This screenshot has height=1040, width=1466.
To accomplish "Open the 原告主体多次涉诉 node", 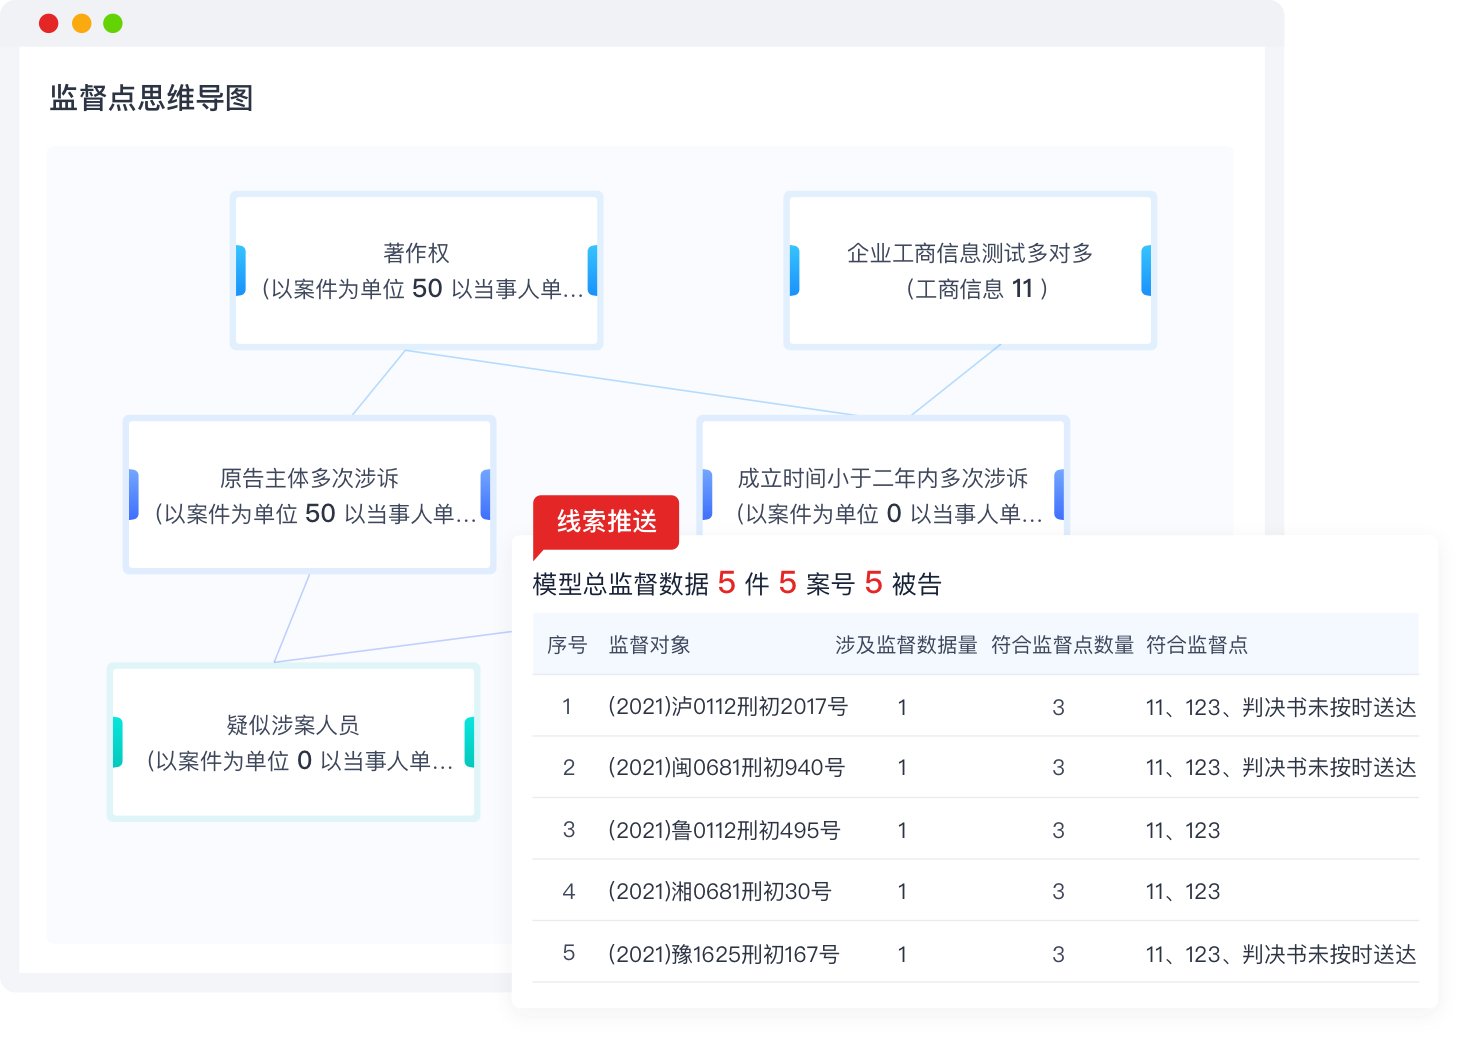I will click(x=309, y=495).
